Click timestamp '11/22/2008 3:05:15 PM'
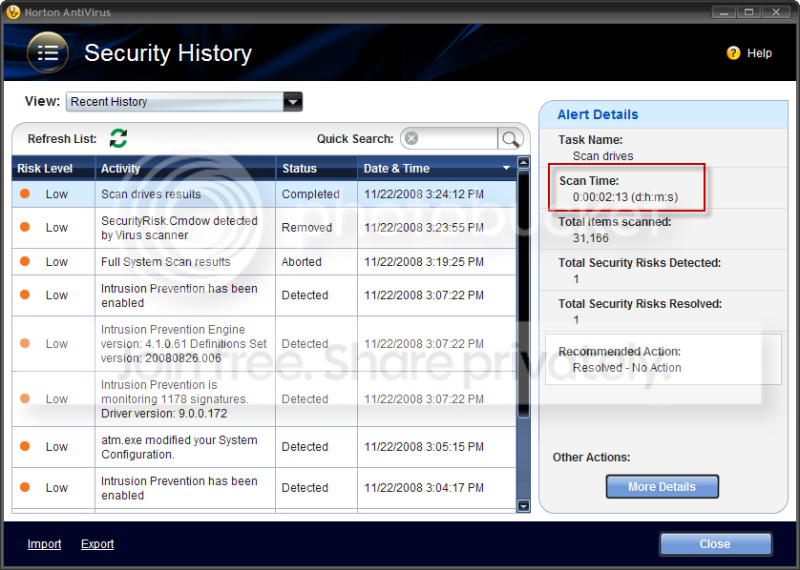 (x=424, y=447)
